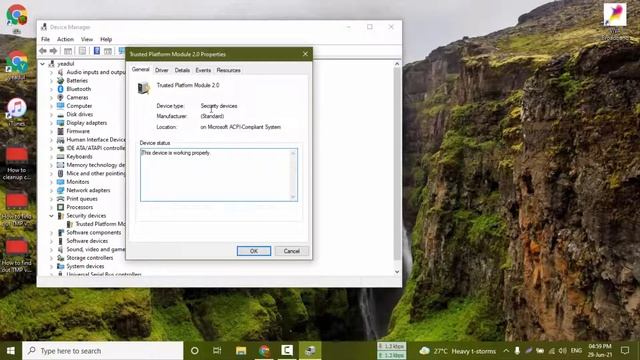Expand the System devices category
Viewport: 640px width, 360px height.
point(51,266)
